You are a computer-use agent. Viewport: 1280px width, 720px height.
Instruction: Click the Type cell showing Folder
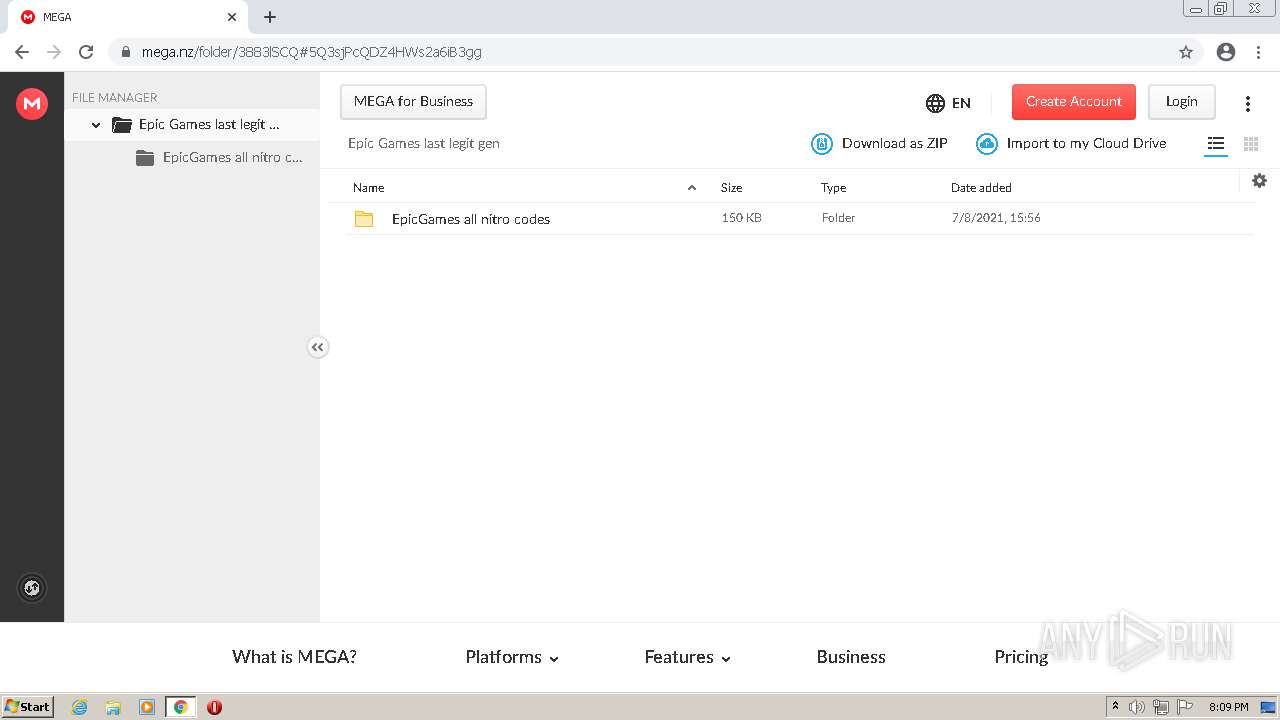click(x=838, y=218)
